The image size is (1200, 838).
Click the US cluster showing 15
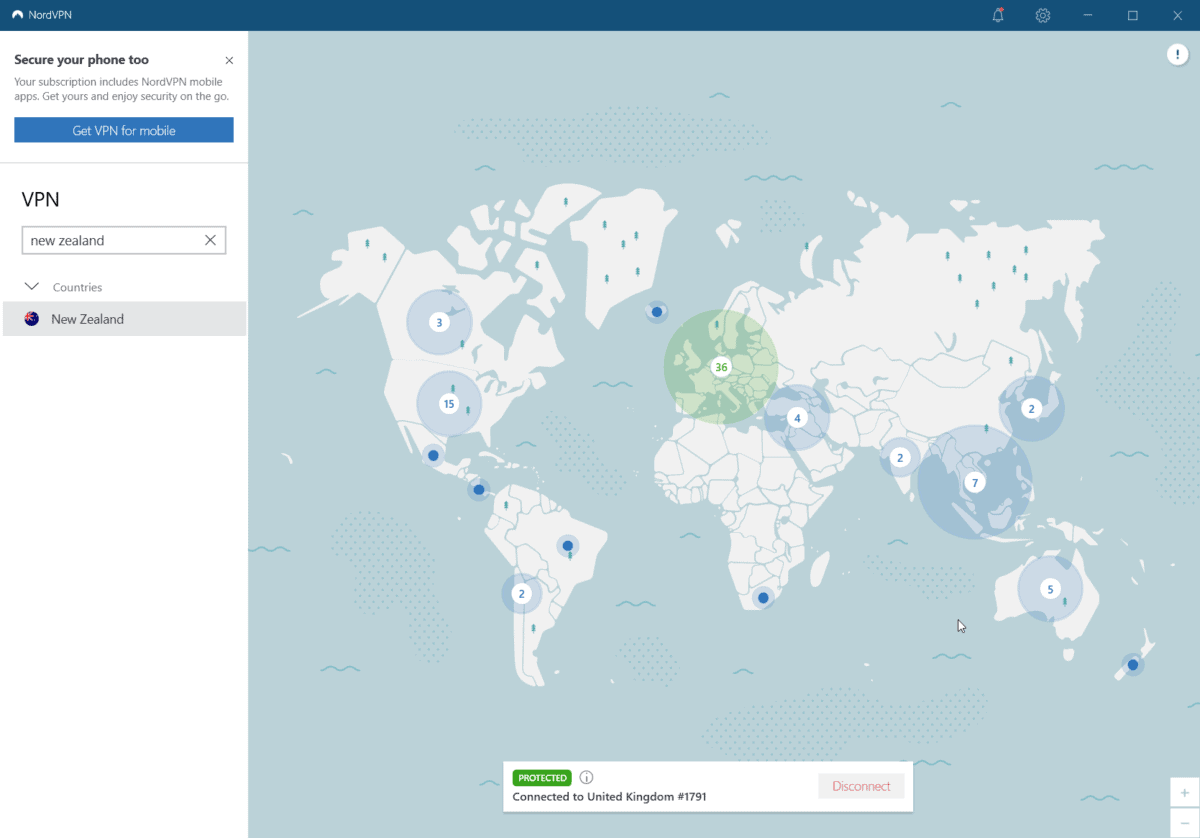coord(449,404)
